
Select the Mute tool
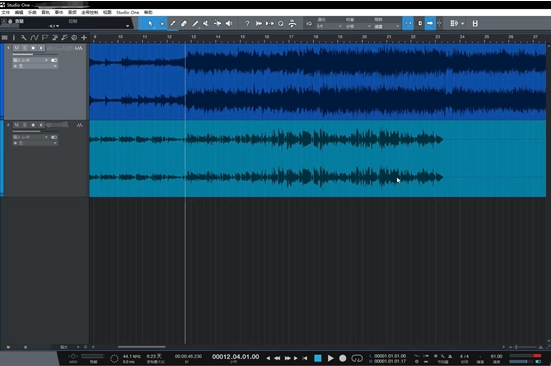pos(206,24)
